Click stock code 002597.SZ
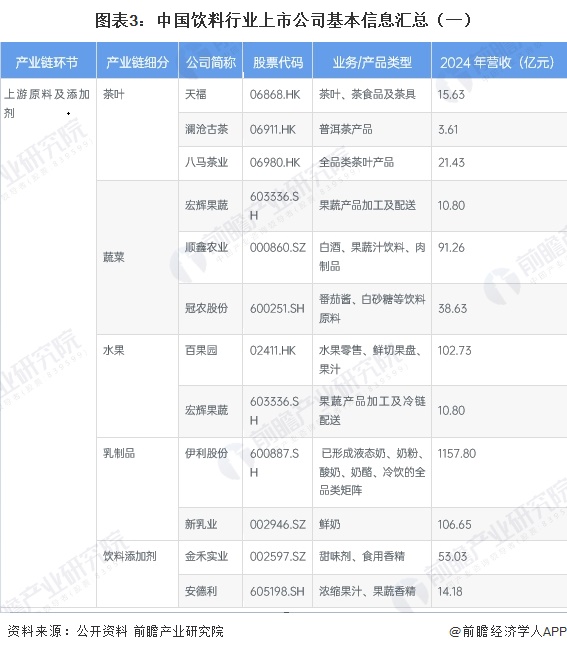567x652 pixels. [278, 556]
